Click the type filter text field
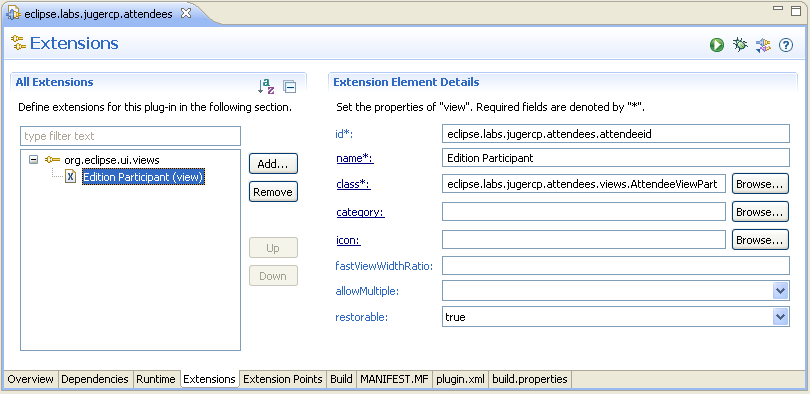810x394 pixels. coord(131,136)
